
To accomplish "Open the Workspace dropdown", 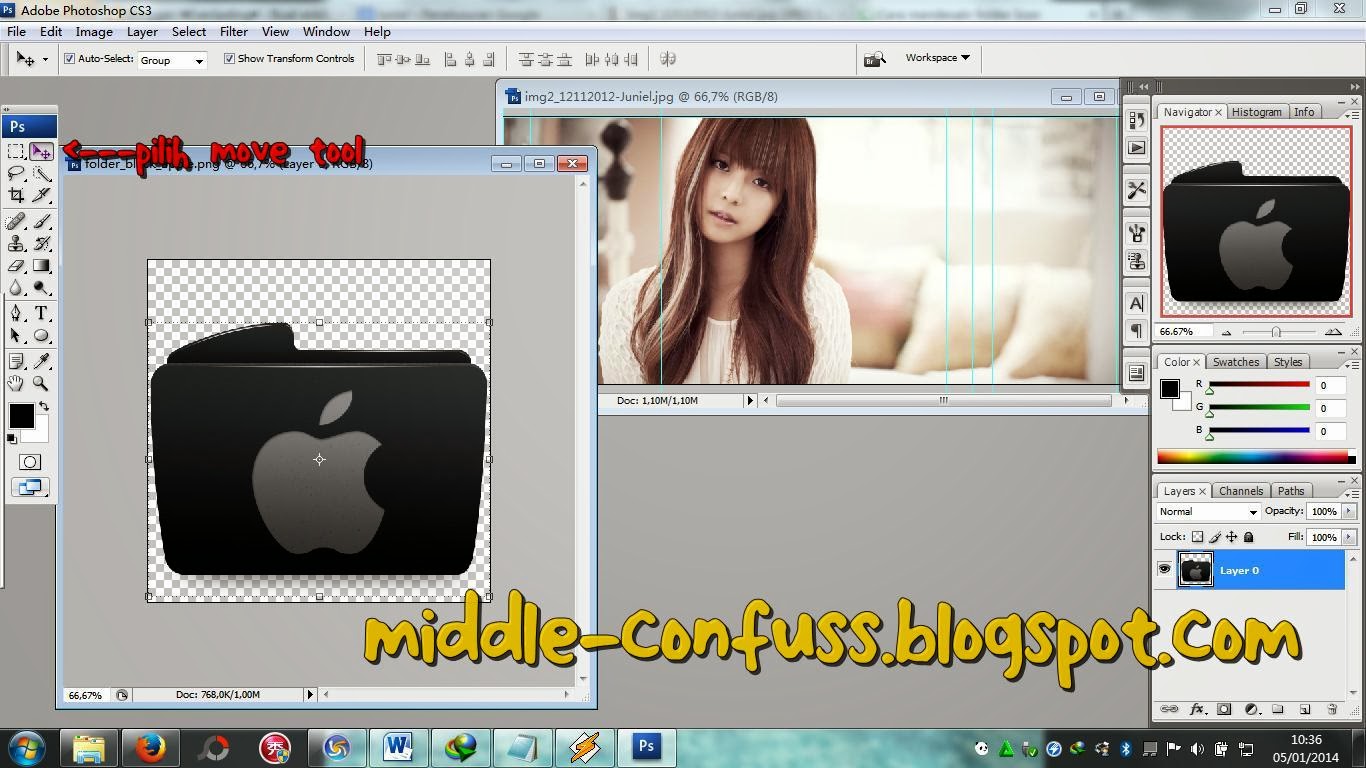I will [935, 58].
